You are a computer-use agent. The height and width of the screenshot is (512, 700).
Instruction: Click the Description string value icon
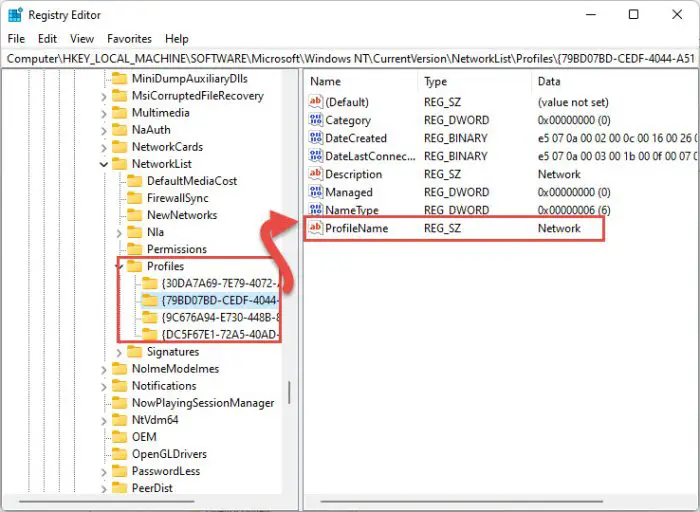pos(316,174)
